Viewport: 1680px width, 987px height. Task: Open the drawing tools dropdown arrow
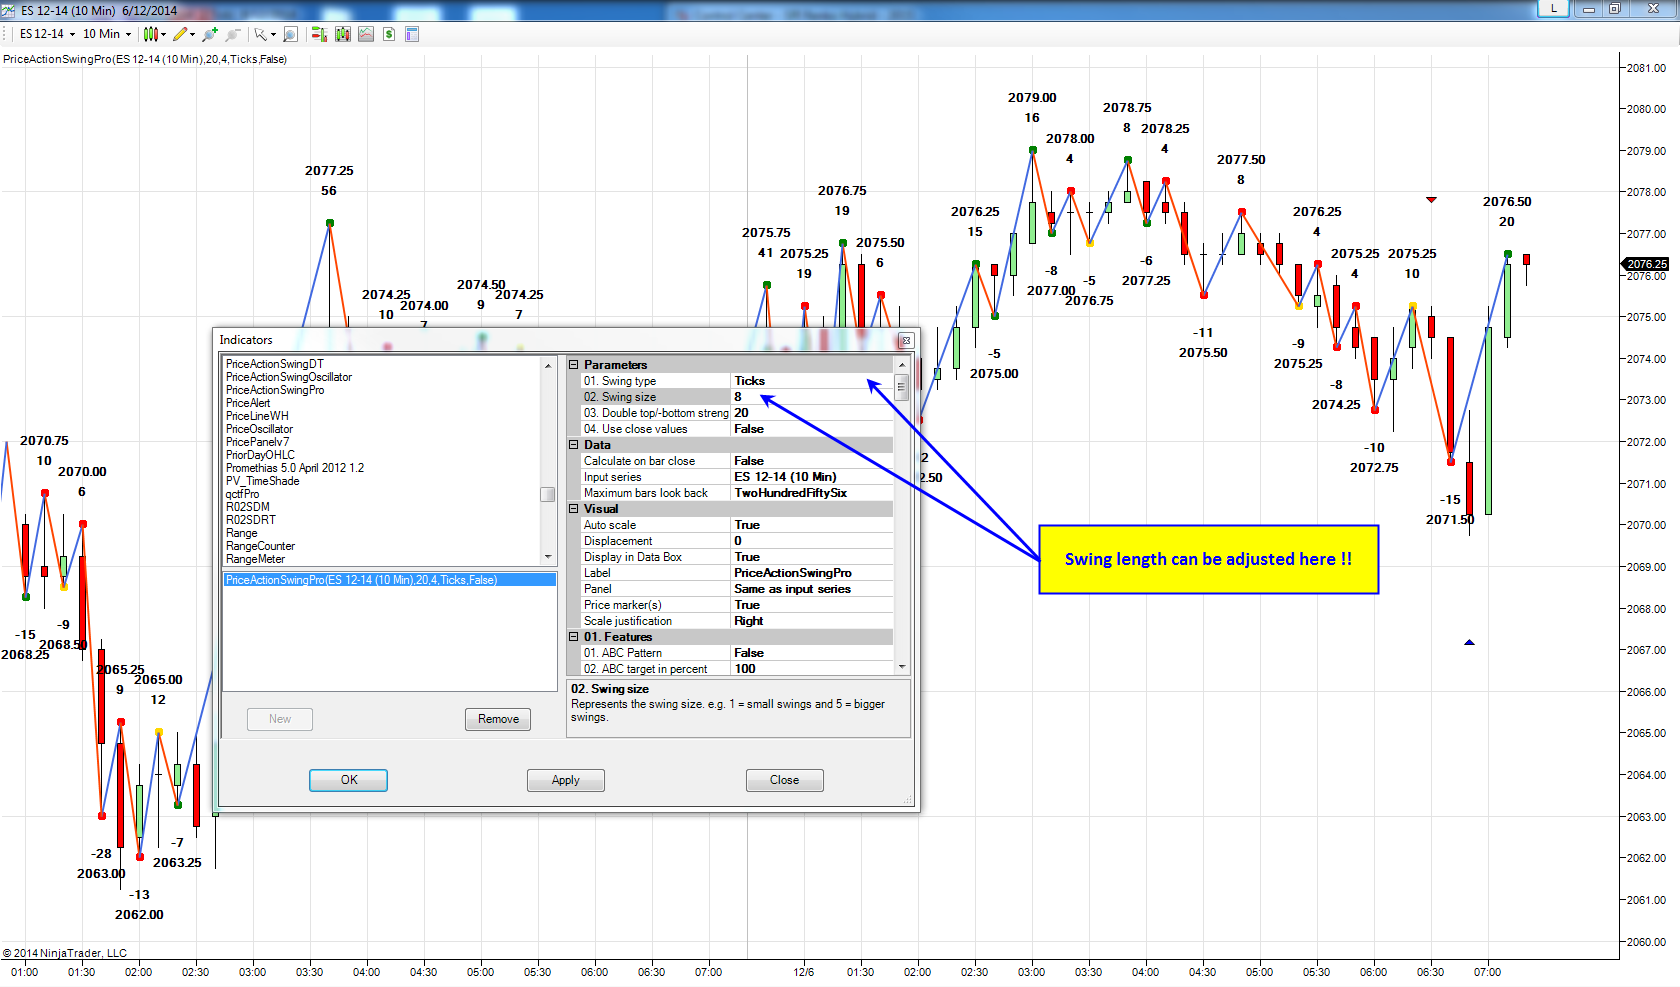[192, 34]
